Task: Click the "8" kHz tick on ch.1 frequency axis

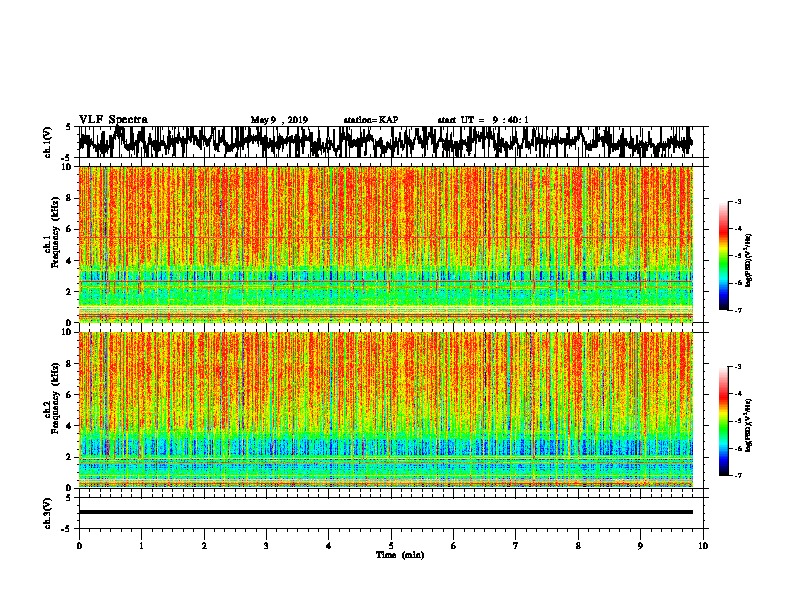Action: [69, 198]
